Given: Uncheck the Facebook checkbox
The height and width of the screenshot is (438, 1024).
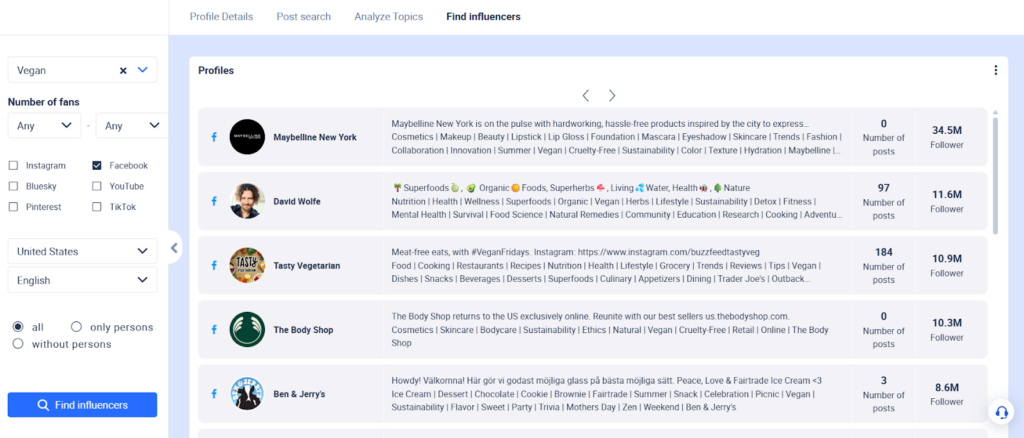Looking at the screenshot, I should (97, 166).
